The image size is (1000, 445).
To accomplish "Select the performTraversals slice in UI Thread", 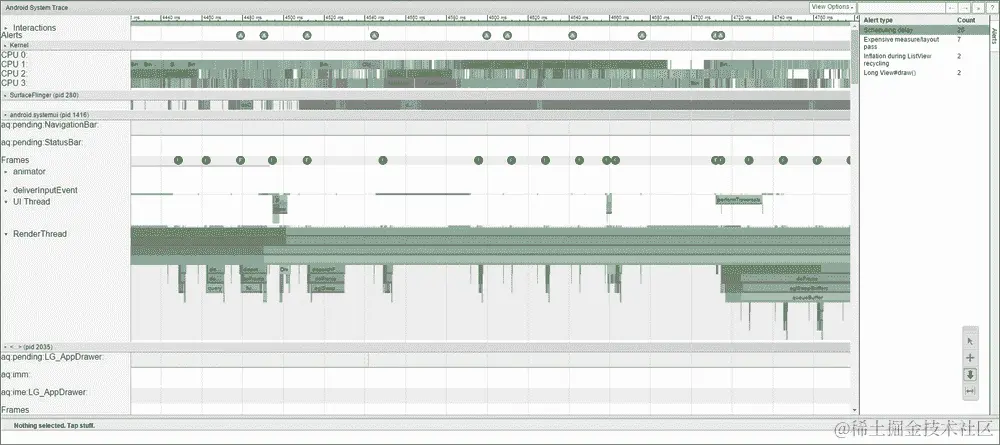I will click(x=739, y=200).
